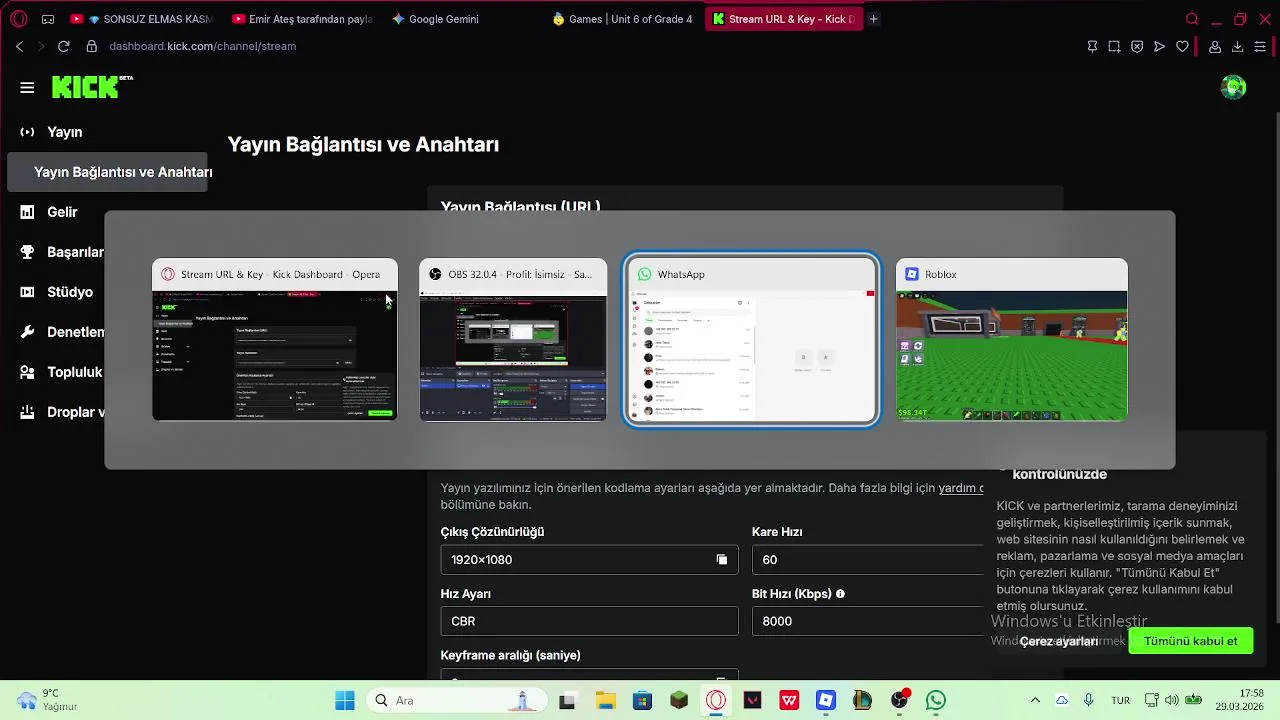Open the TUR keyboard language indicator
Viewport: 1280px width, 720px height.
coord(1120,701)
